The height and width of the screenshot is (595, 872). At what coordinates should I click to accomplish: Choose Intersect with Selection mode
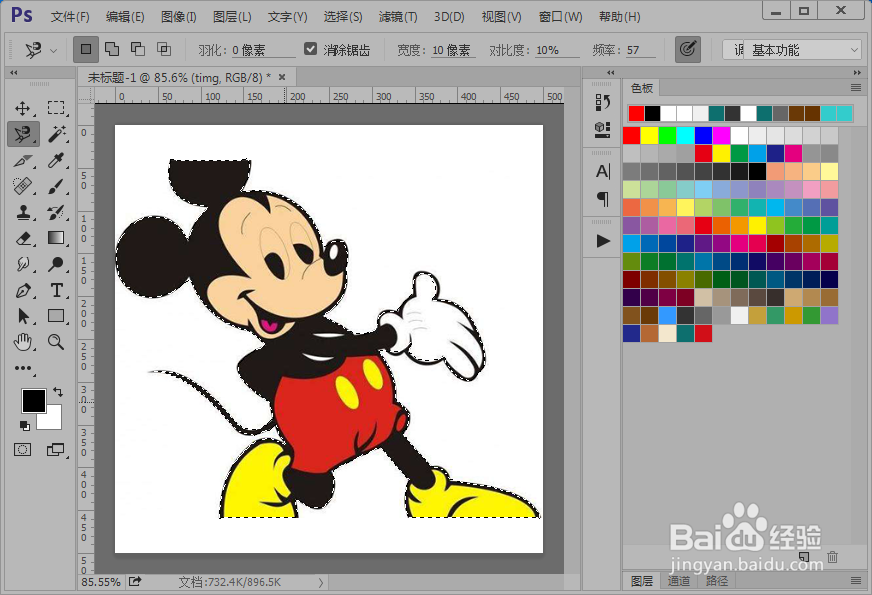pos(164,49)
